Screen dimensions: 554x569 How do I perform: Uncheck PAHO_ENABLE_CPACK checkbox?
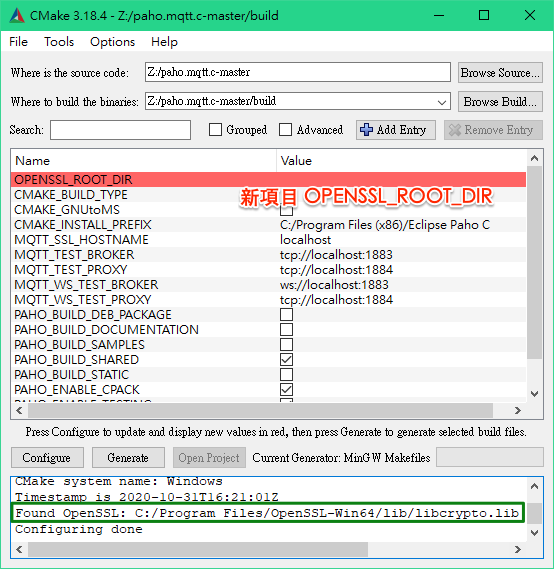[x=286, y=389]
